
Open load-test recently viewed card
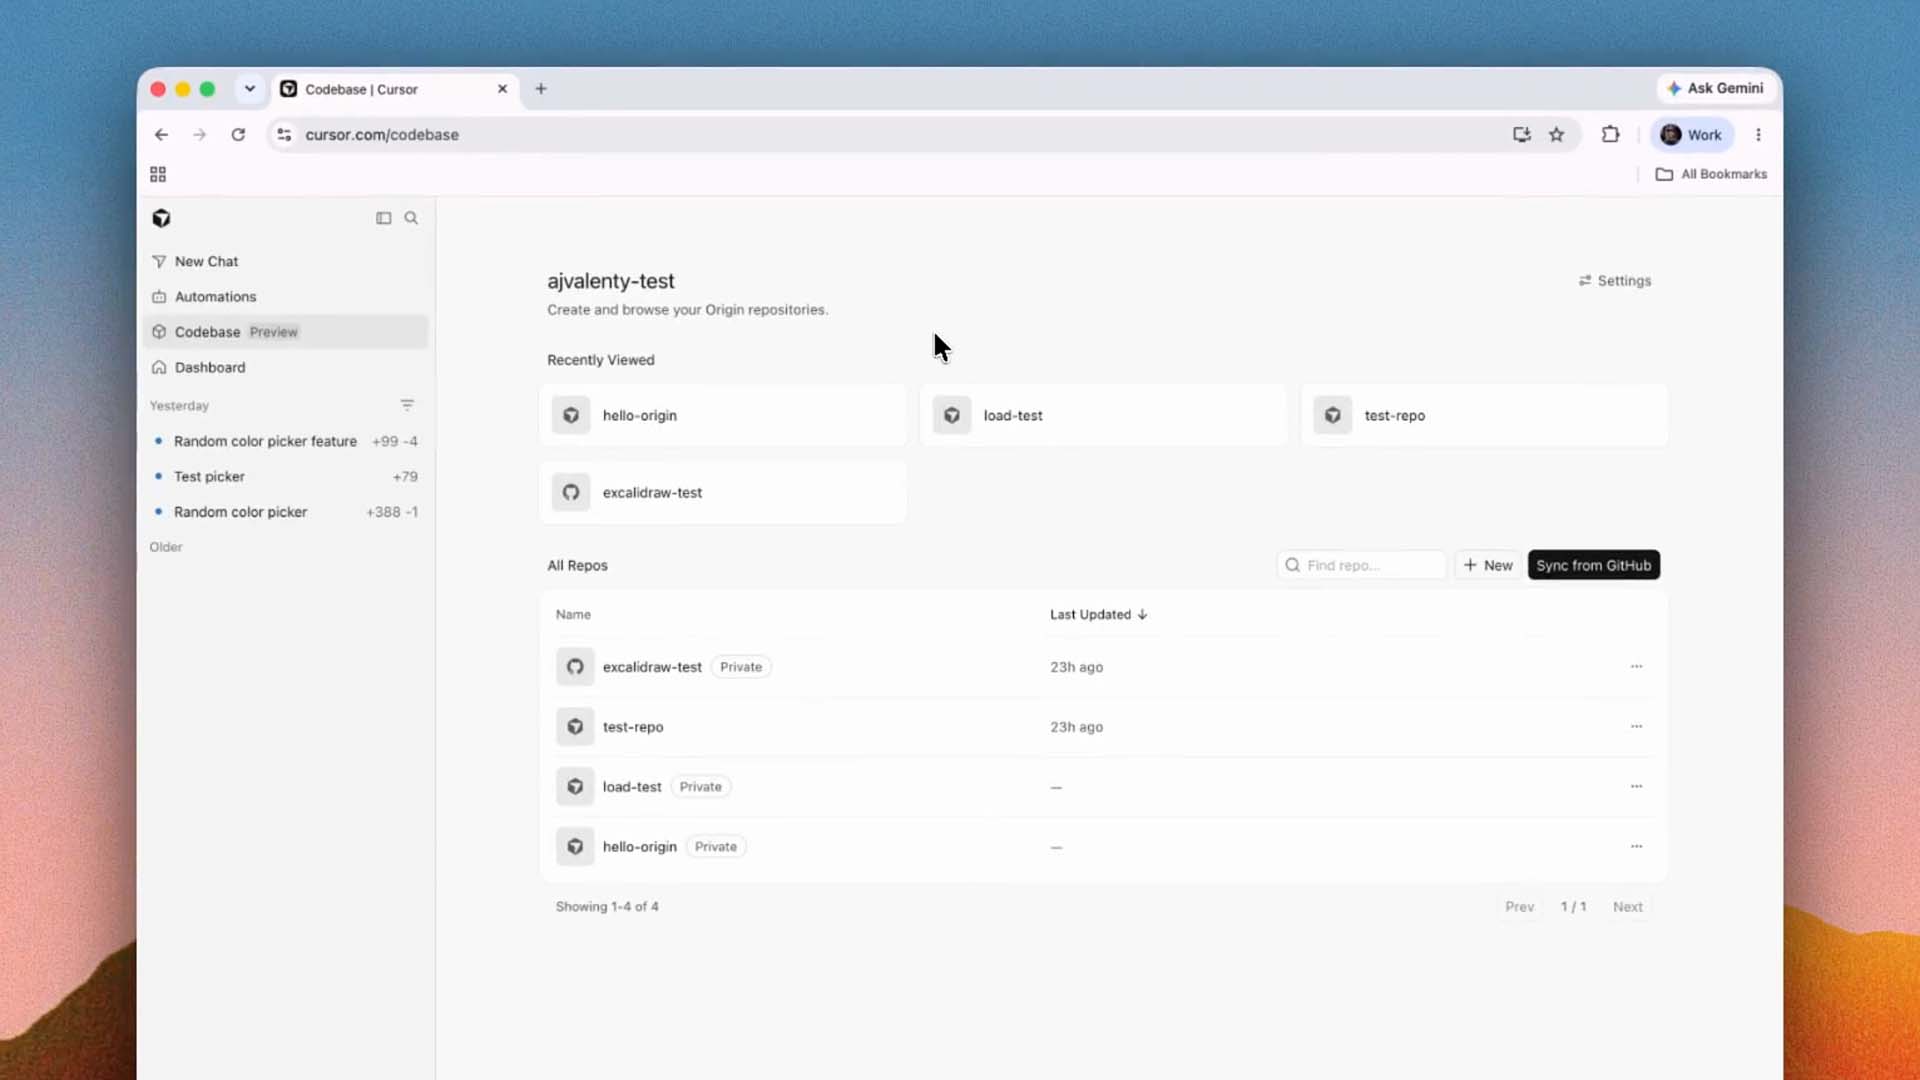pyautogui.click(x=1103, y=415)
